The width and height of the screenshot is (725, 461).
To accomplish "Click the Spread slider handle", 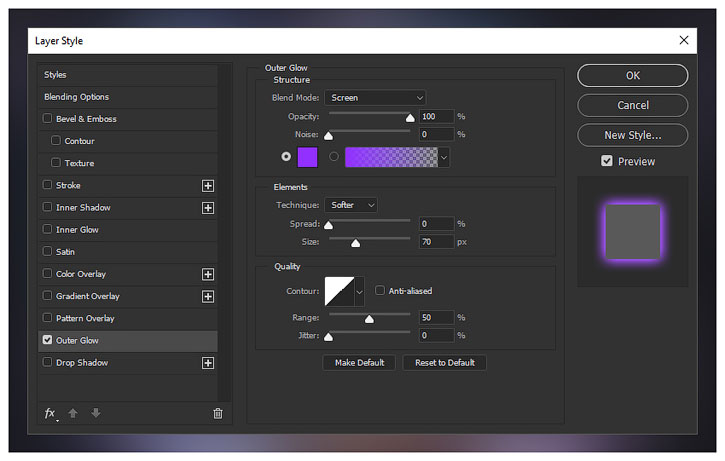I will [328, 225].
